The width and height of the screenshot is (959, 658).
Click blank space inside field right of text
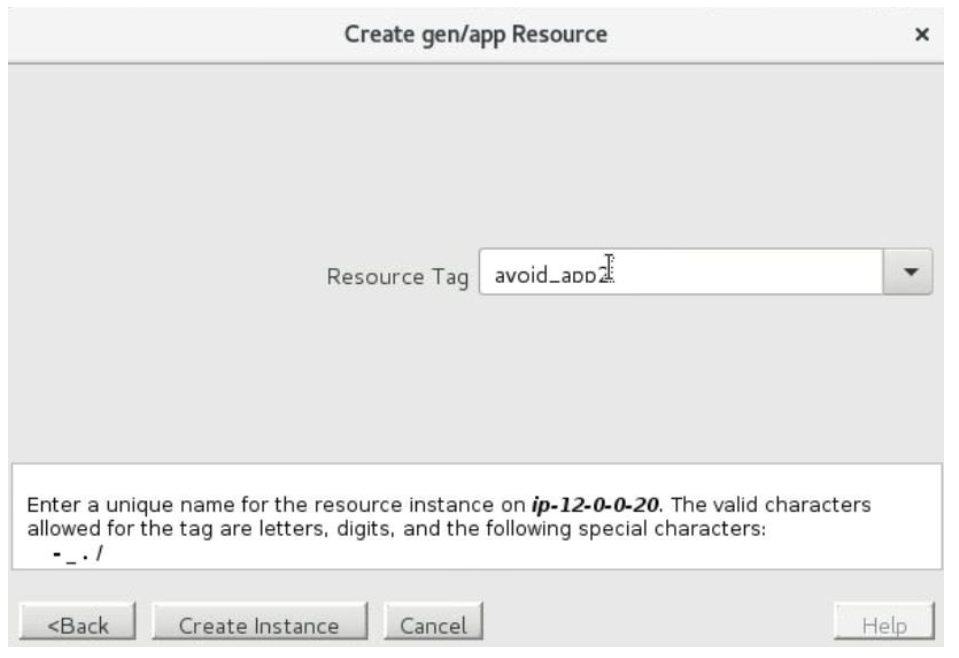(x=760, y=272)
